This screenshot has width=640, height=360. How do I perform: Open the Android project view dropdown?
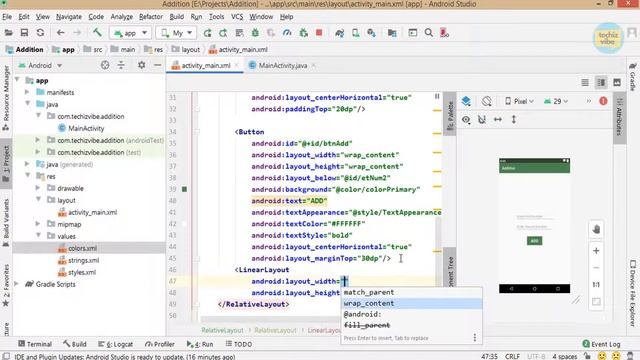pos(40,65)
